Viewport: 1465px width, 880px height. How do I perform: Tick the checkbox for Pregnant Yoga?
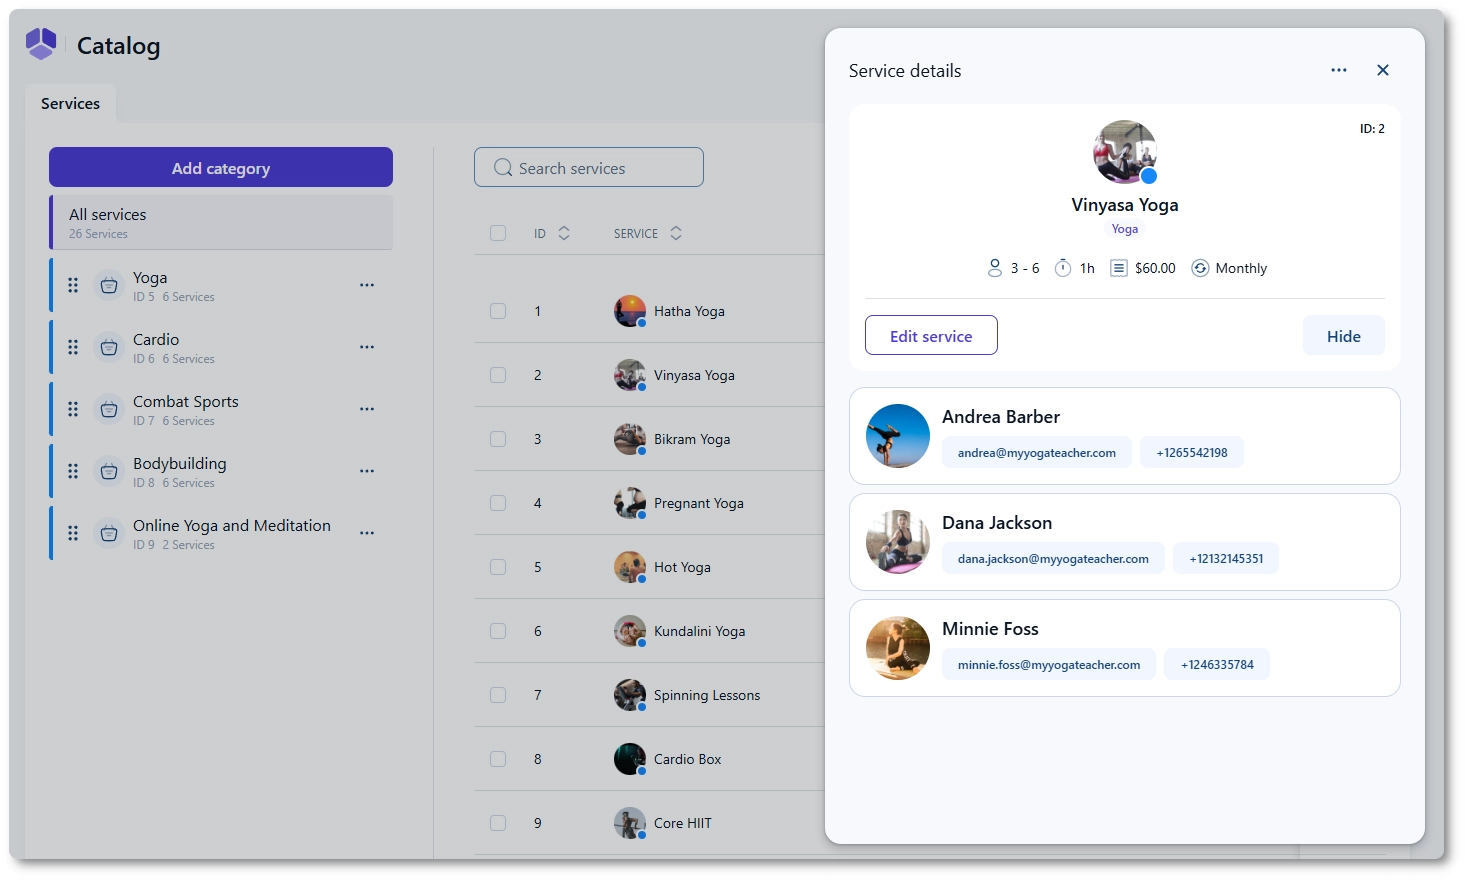[498, 503]
